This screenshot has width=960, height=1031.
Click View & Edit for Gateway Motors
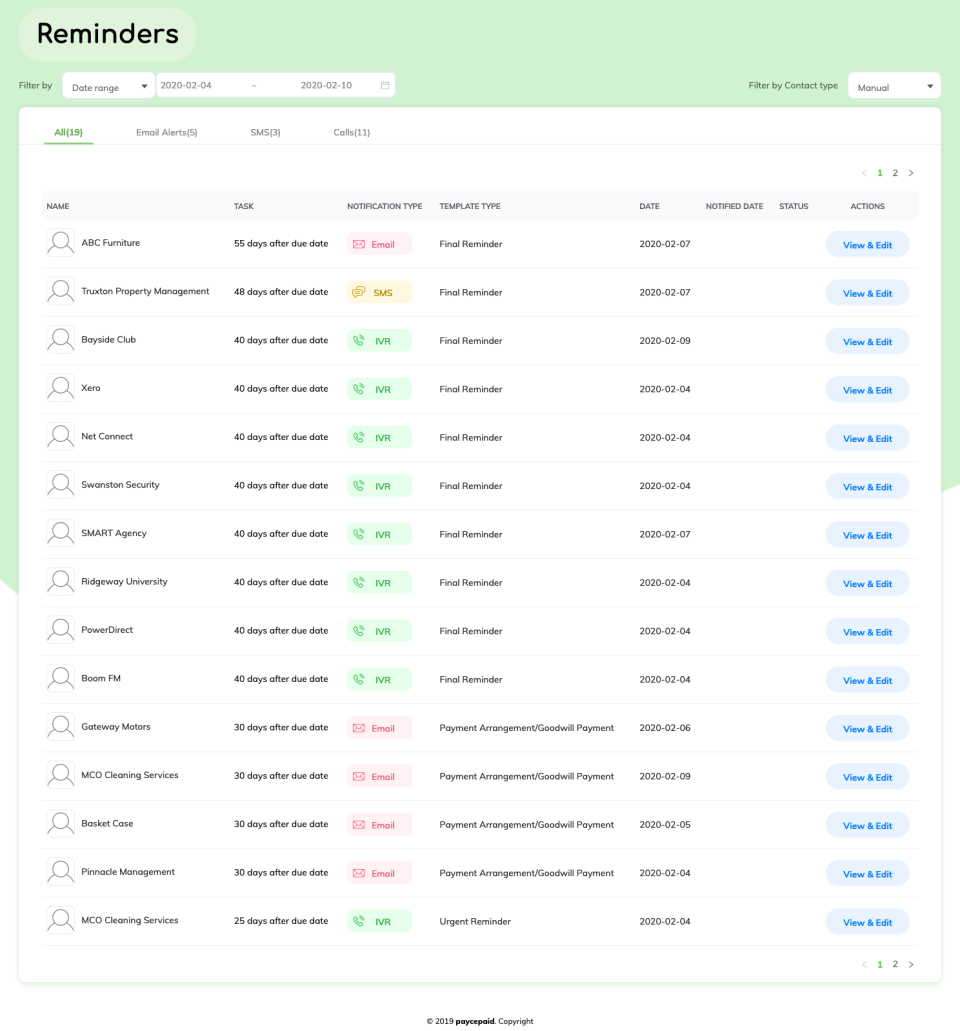coord(867,729)
